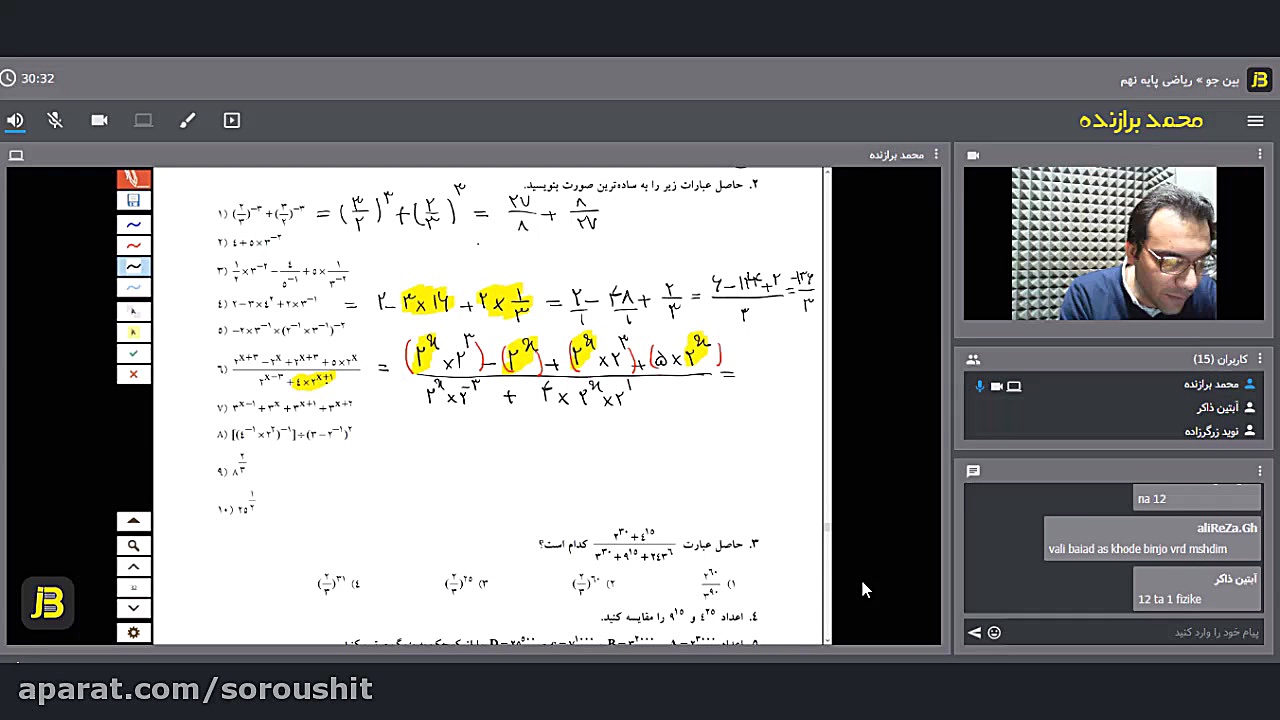The height and width of the screenshot is (720, 1280).
Task: Send the chat message with arrow icon
Action: pos(974,632)
